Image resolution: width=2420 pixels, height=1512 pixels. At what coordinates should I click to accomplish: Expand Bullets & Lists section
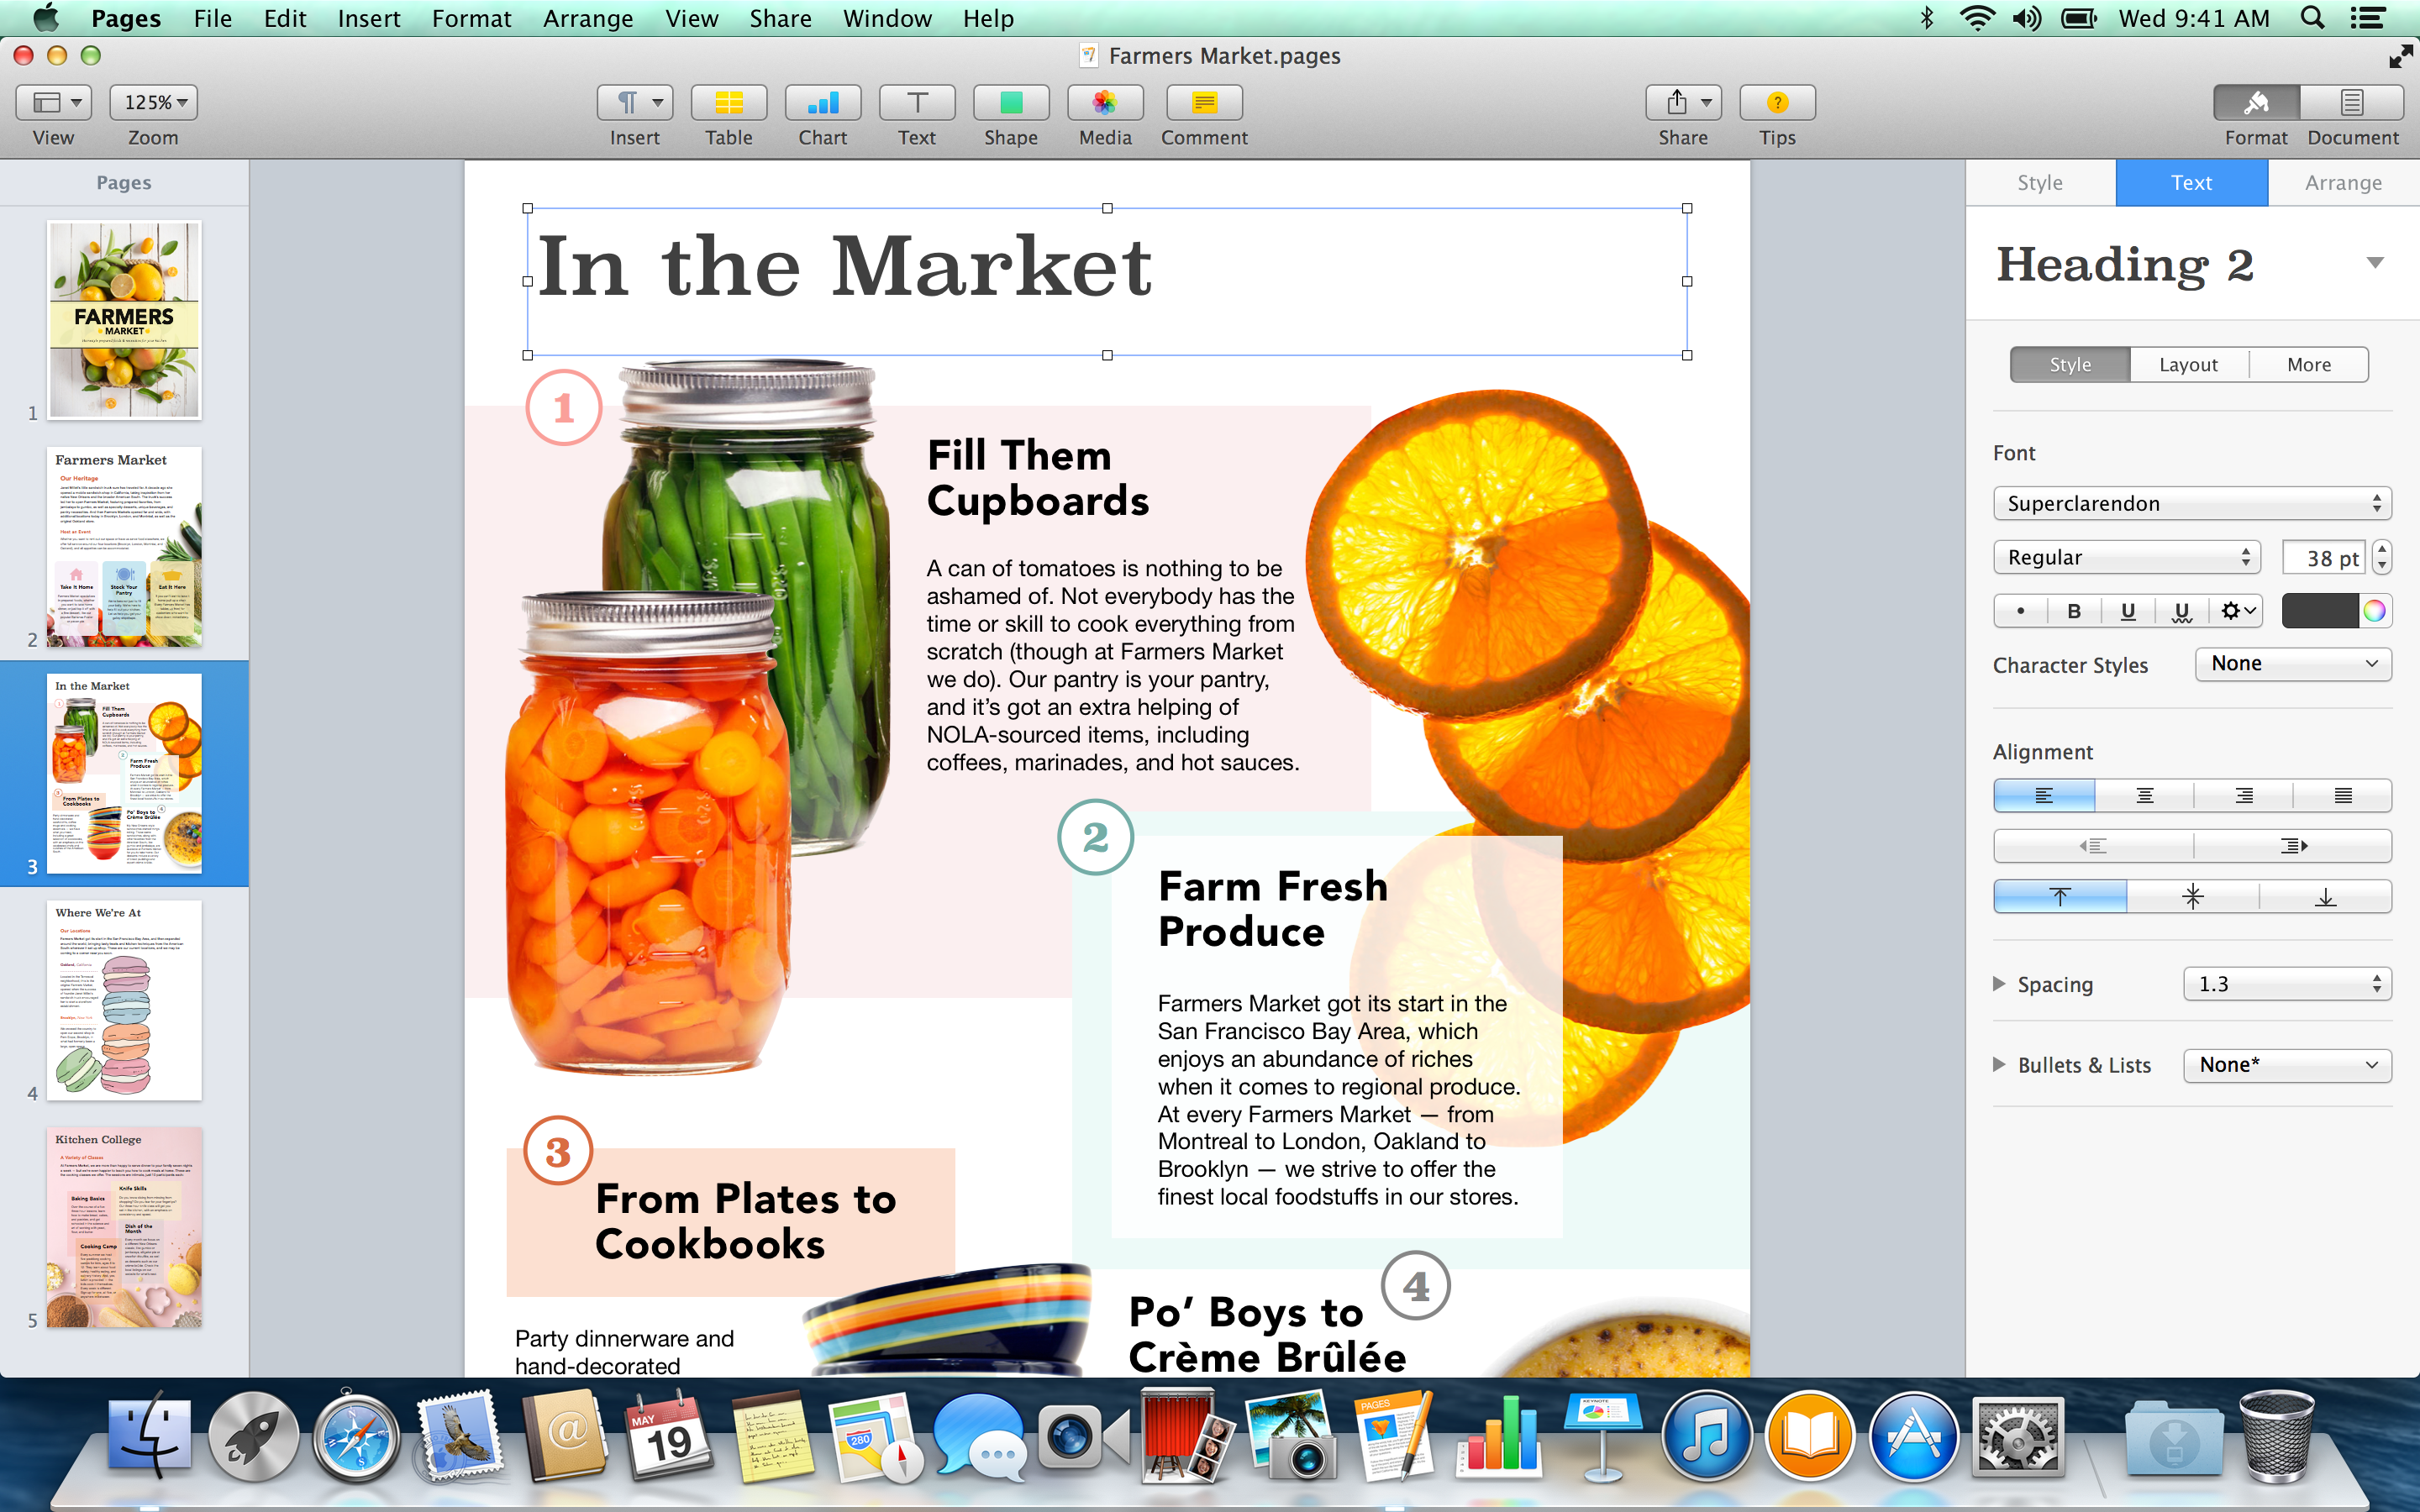point(1999,1065)
